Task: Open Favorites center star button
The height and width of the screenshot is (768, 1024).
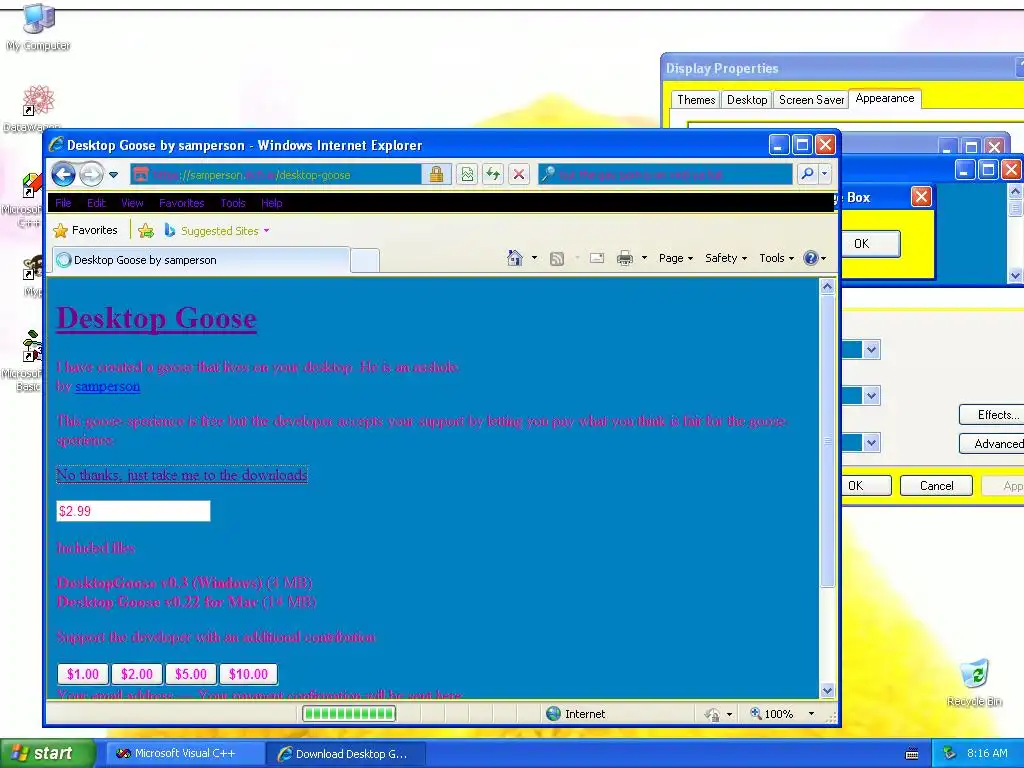Action: 86,231
